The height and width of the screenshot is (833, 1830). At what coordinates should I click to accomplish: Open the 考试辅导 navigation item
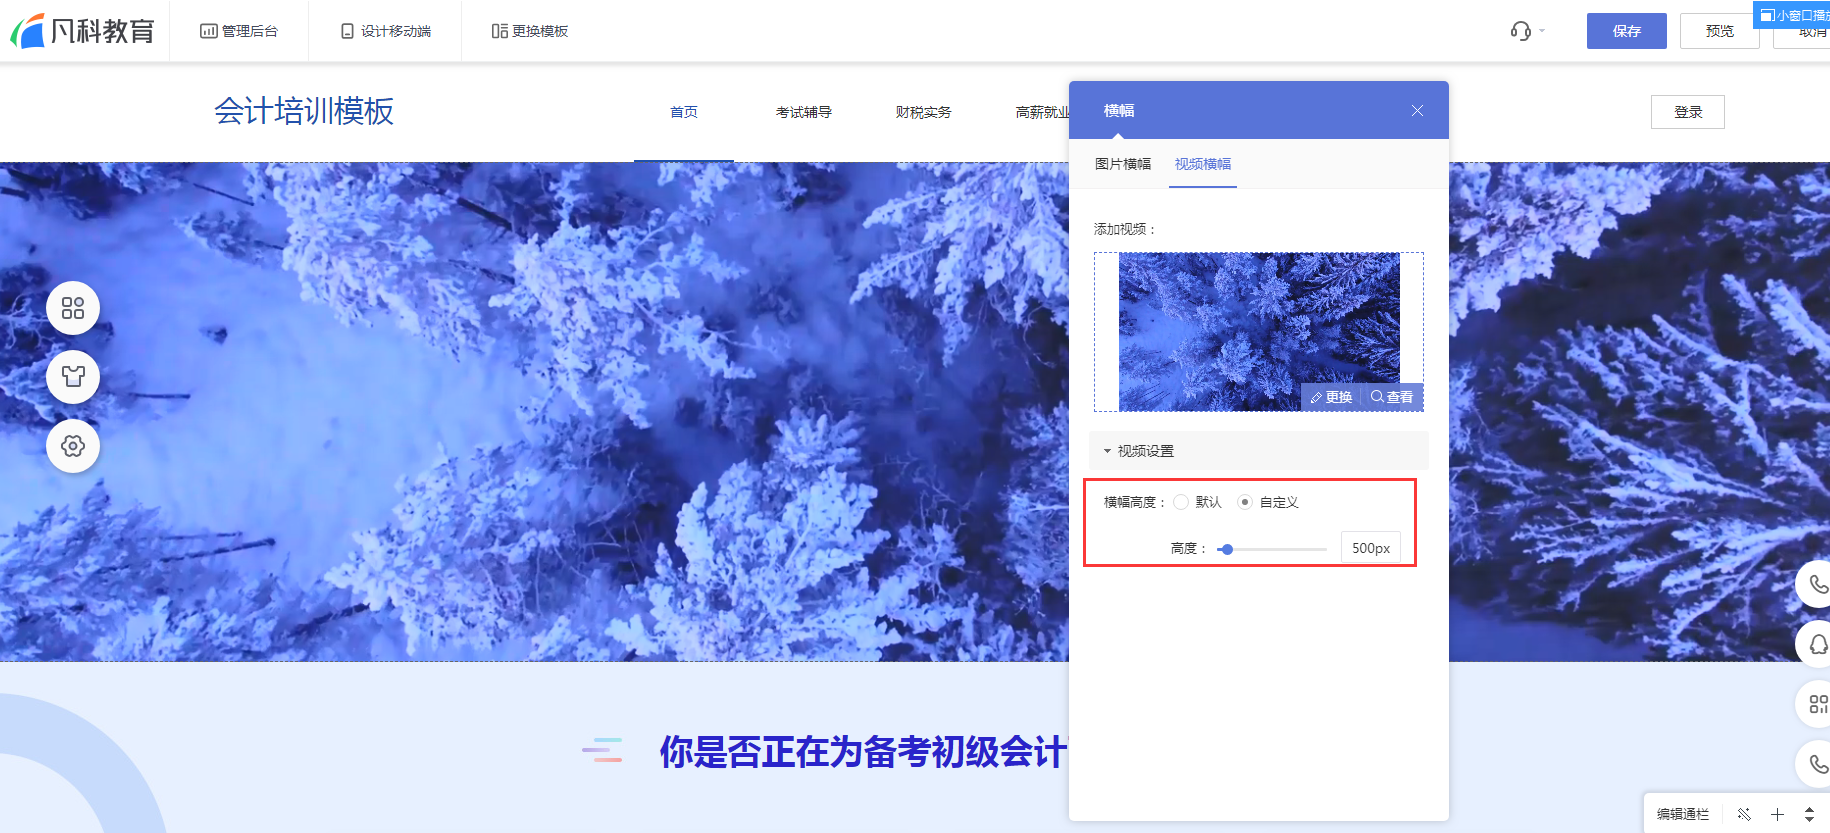pos(804,112)
